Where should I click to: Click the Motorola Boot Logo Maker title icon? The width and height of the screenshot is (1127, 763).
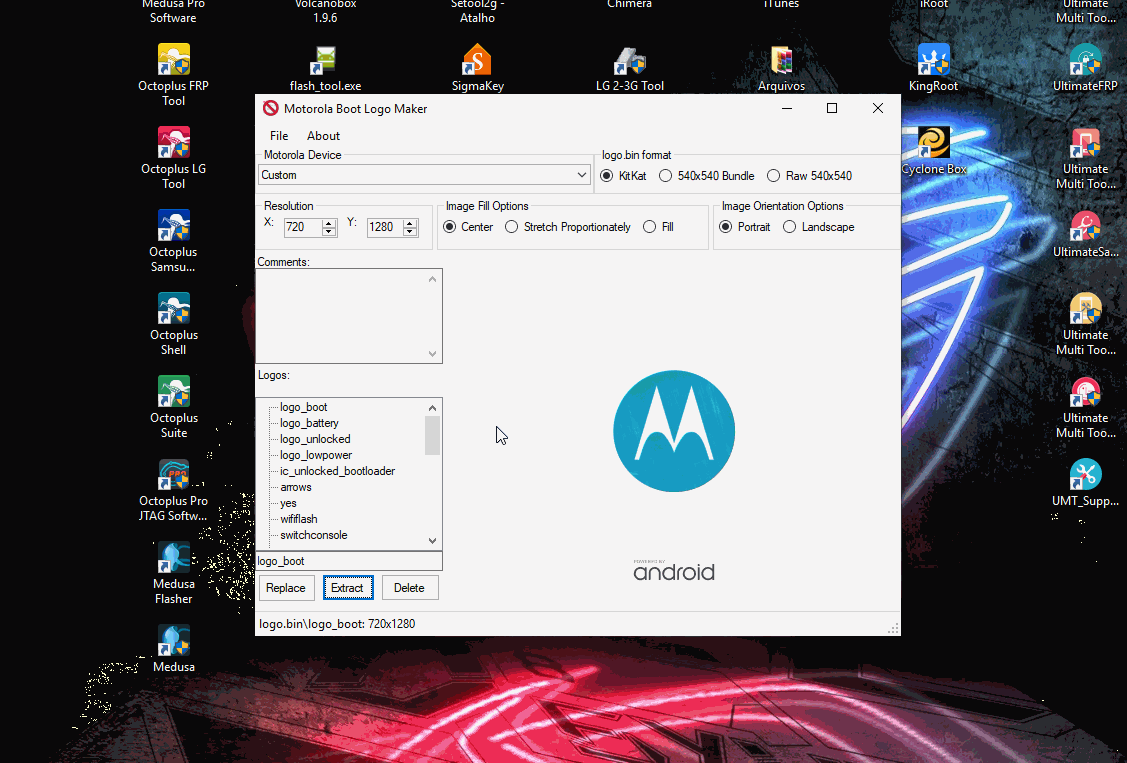pyautogui.click(x=270, y=108)
